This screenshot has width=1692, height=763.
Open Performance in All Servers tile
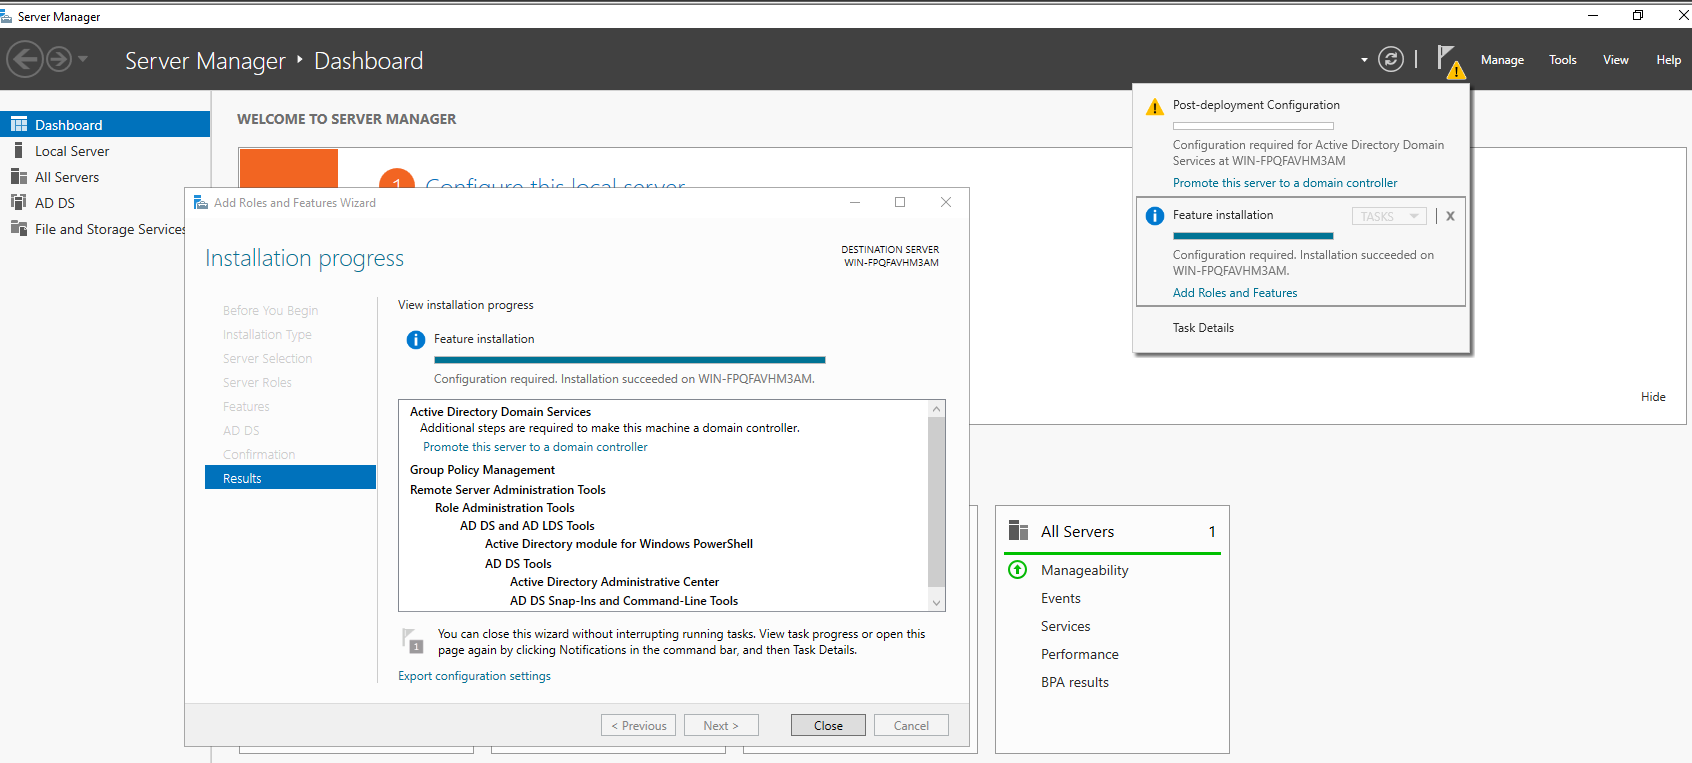pyautogui.click(x=1079, y=654)
